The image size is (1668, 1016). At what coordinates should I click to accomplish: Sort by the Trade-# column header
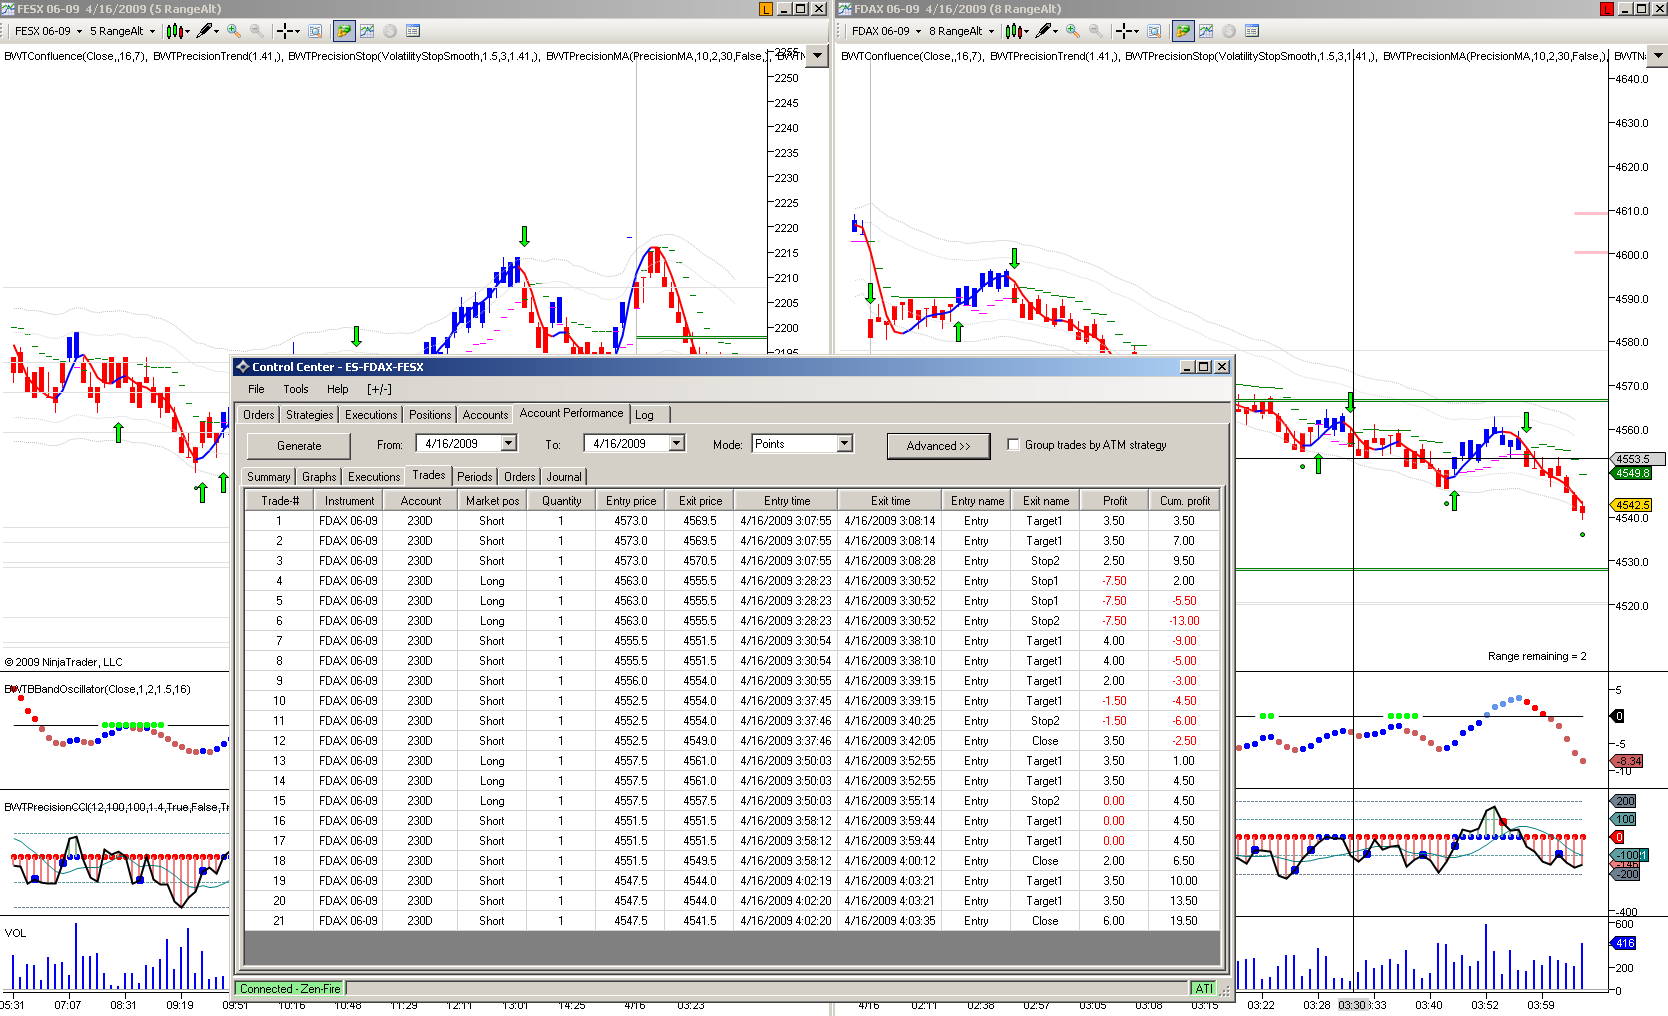coord(280,501)
